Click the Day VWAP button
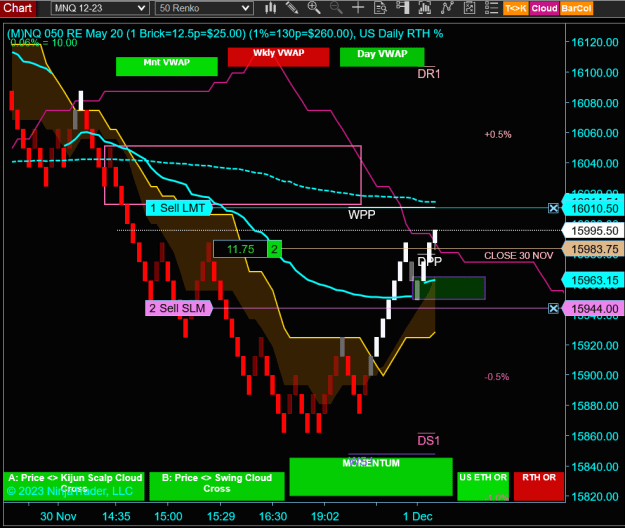 point(382,57)
